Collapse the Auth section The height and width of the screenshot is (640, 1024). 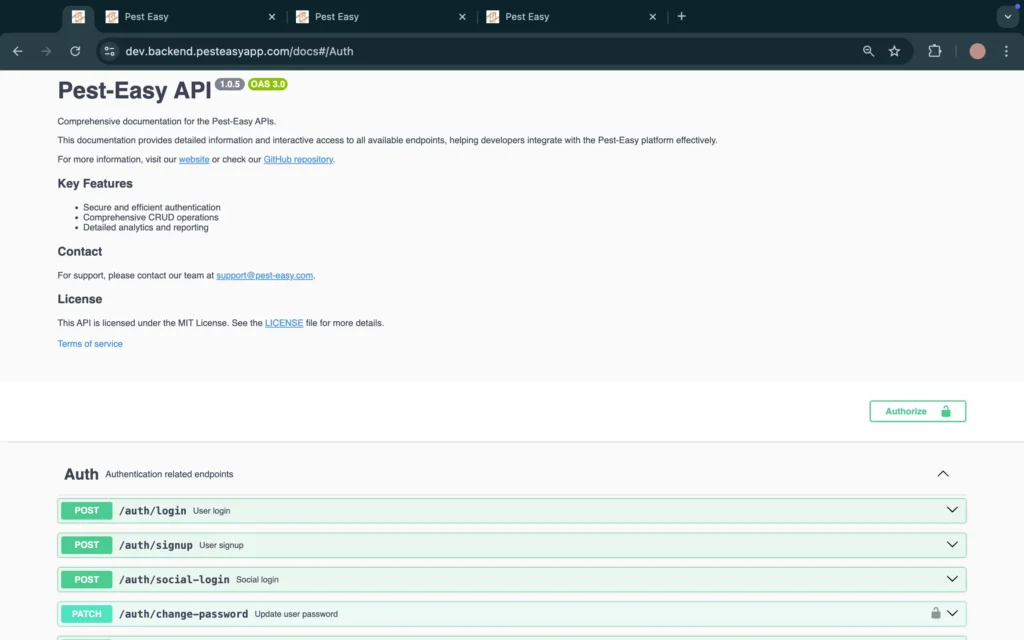coord(942,474)
